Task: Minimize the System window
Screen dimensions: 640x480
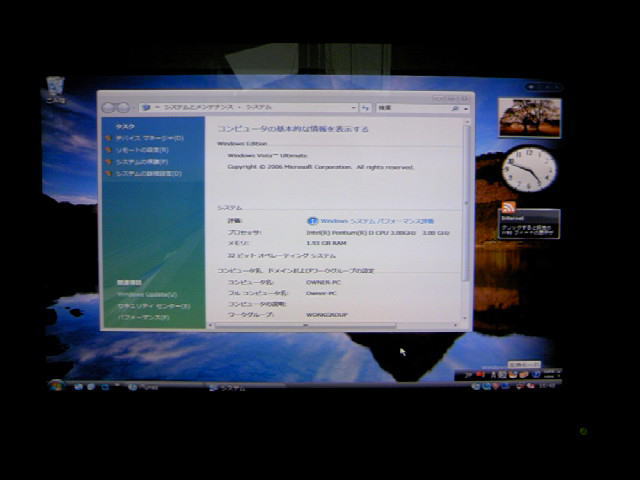Action: [438, 98]
